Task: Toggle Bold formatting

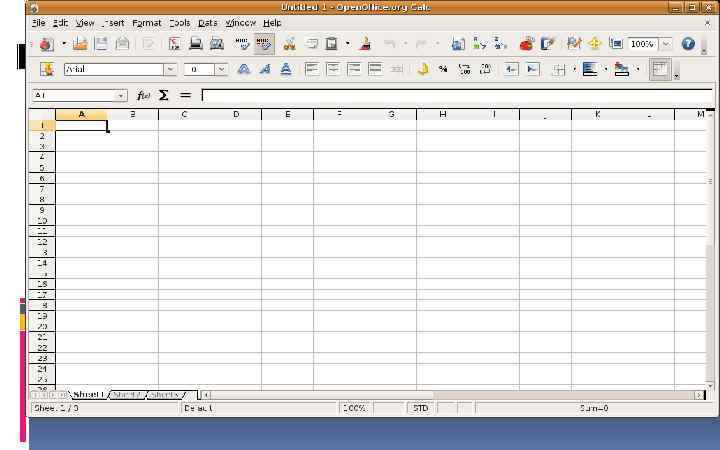Action: pyautogui.click(x=244, y=69)
